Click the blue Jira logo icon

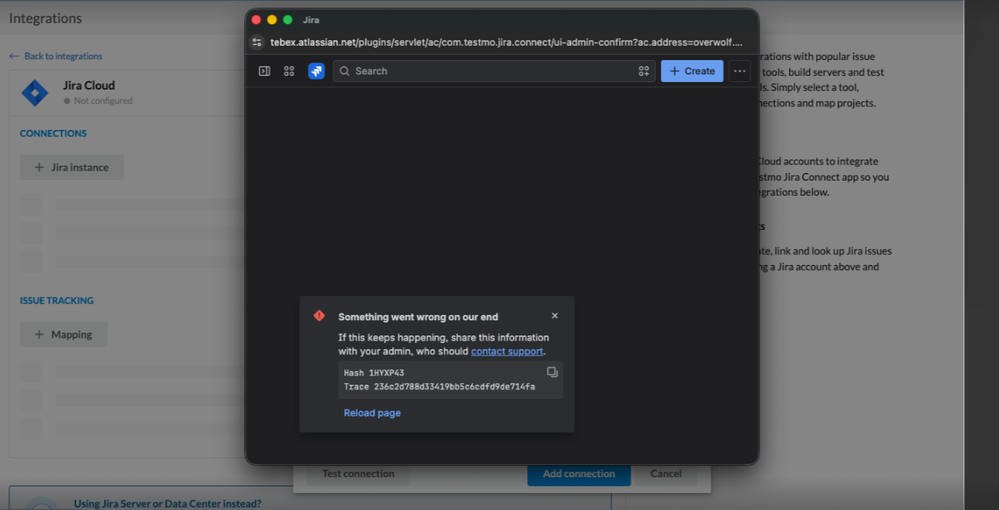tap(316, 71)
